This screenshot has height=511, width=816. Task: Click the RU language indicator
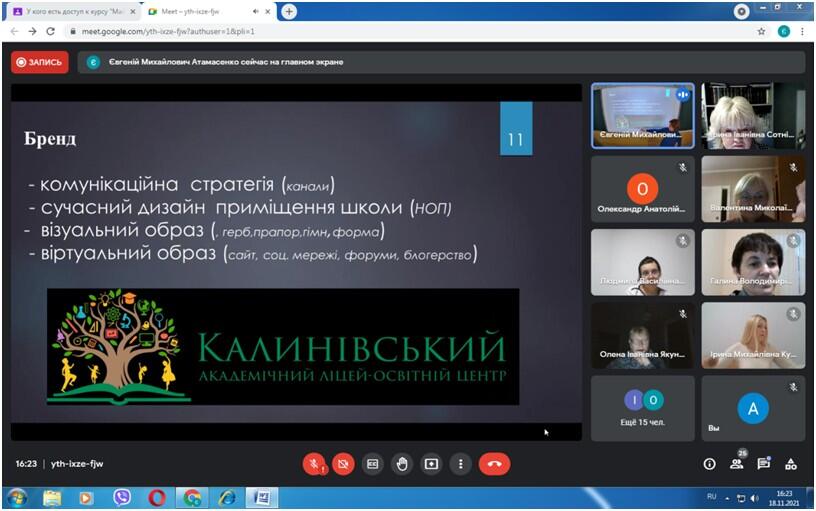click(711, 496)
